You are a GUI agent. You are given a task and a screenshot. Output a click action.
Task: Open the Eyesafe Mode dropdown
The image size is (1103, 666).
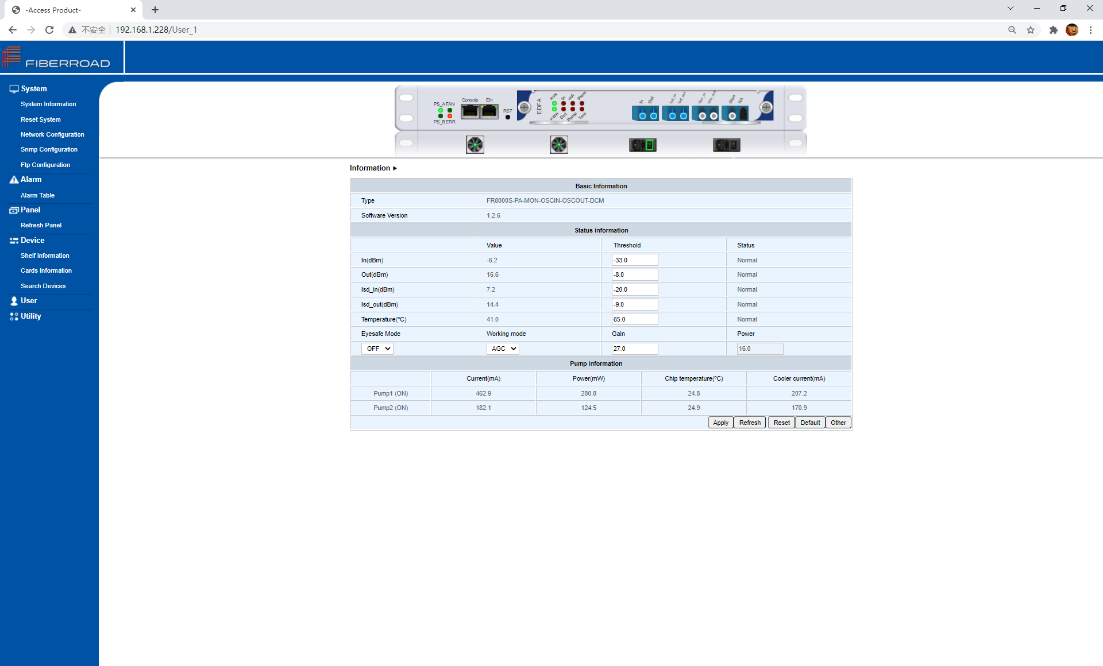point(377,349)
